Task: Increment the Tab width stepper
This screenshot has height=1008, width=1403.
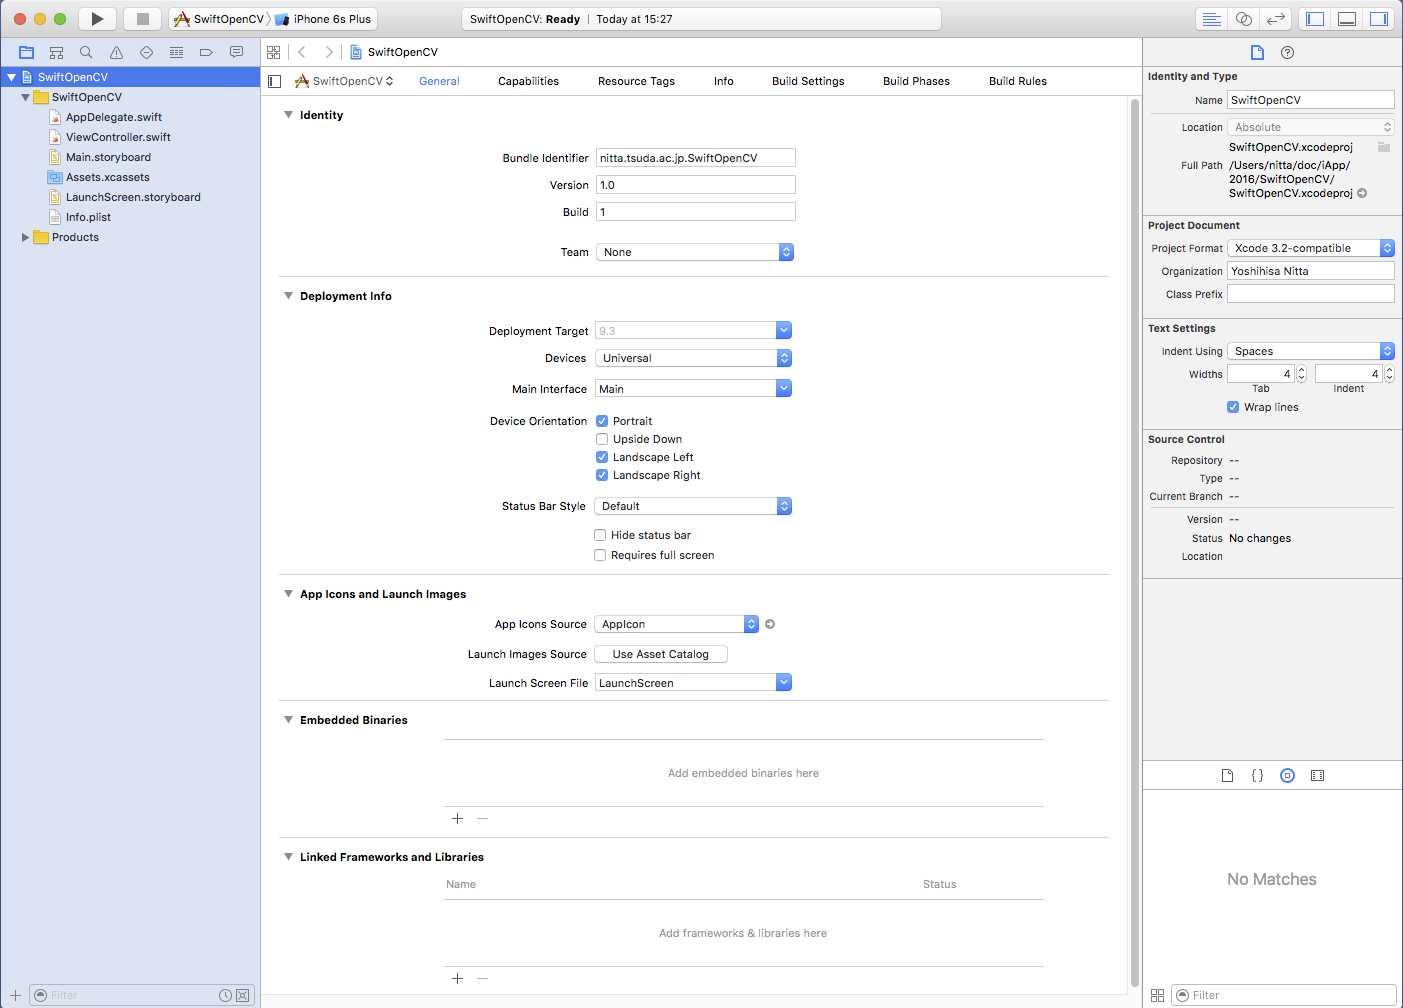Action: tap(1301, 370)
